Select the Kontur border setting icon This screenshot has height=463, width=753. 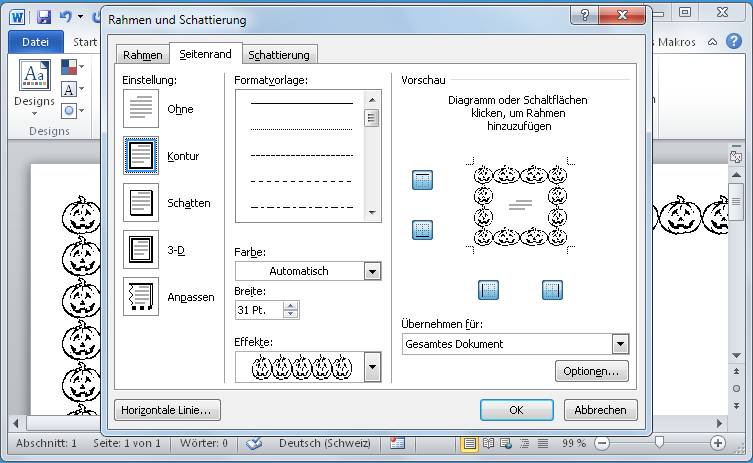click(x=141, y=156)
